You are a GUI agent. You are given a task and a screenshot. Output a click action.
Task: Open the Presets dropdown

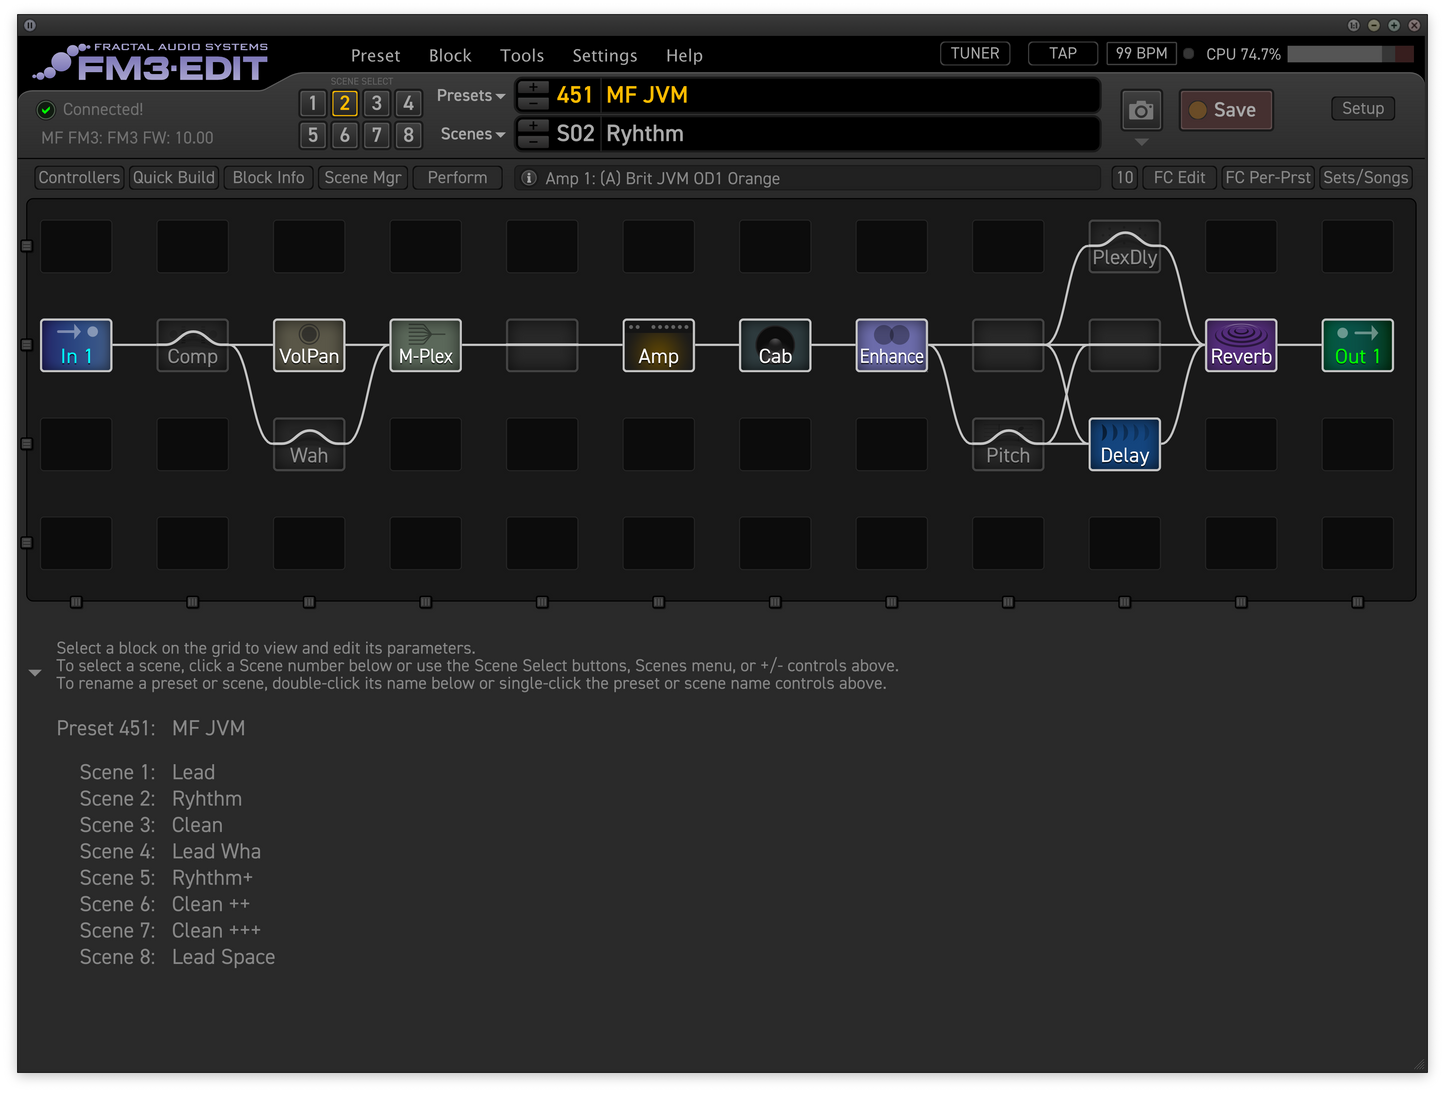pos(470,95)
